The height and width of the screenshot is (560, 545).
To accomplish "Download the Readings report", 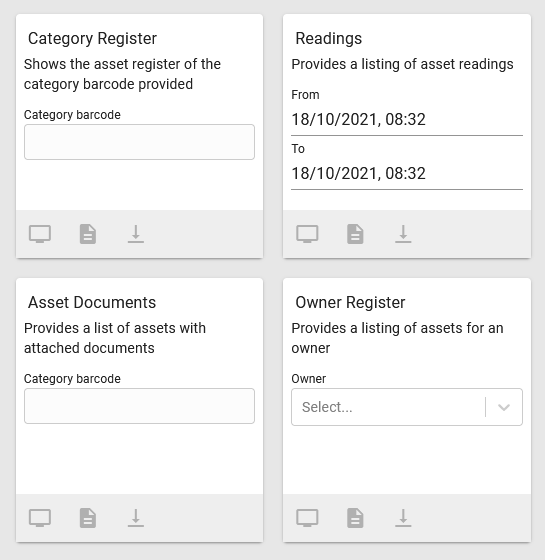I will [x=403, y=234].
